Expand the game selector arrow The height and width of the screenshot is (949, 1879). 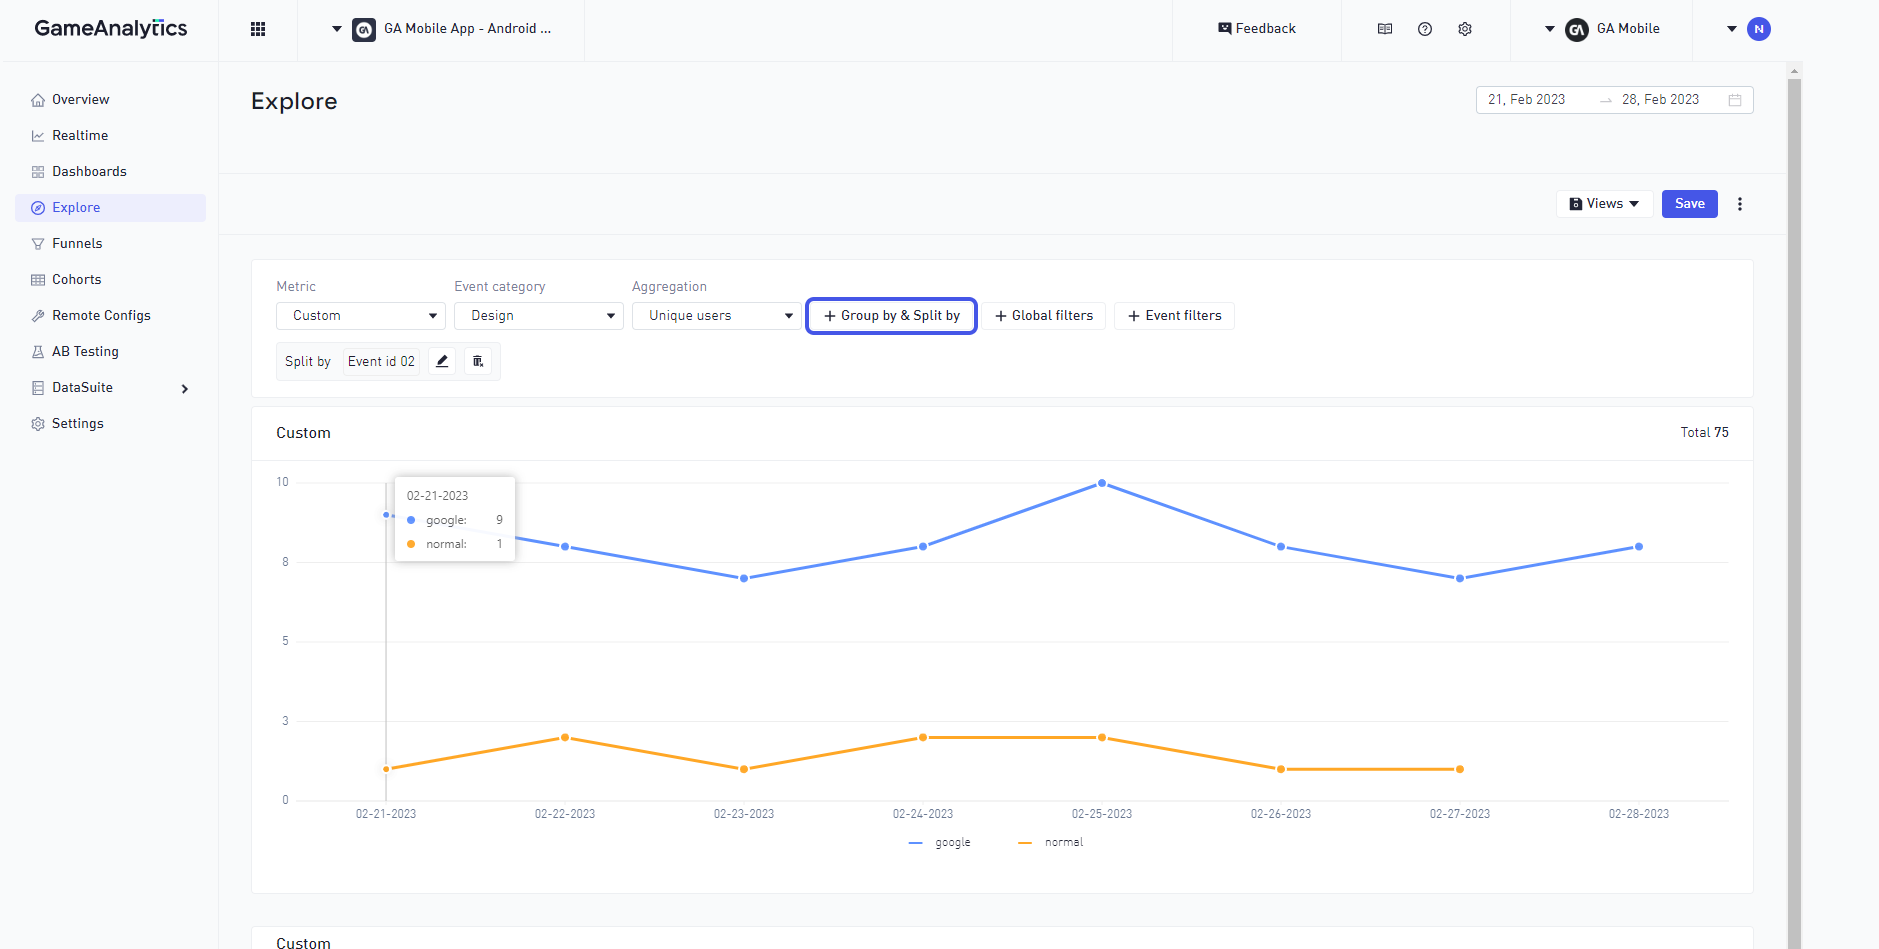point(337,29)
